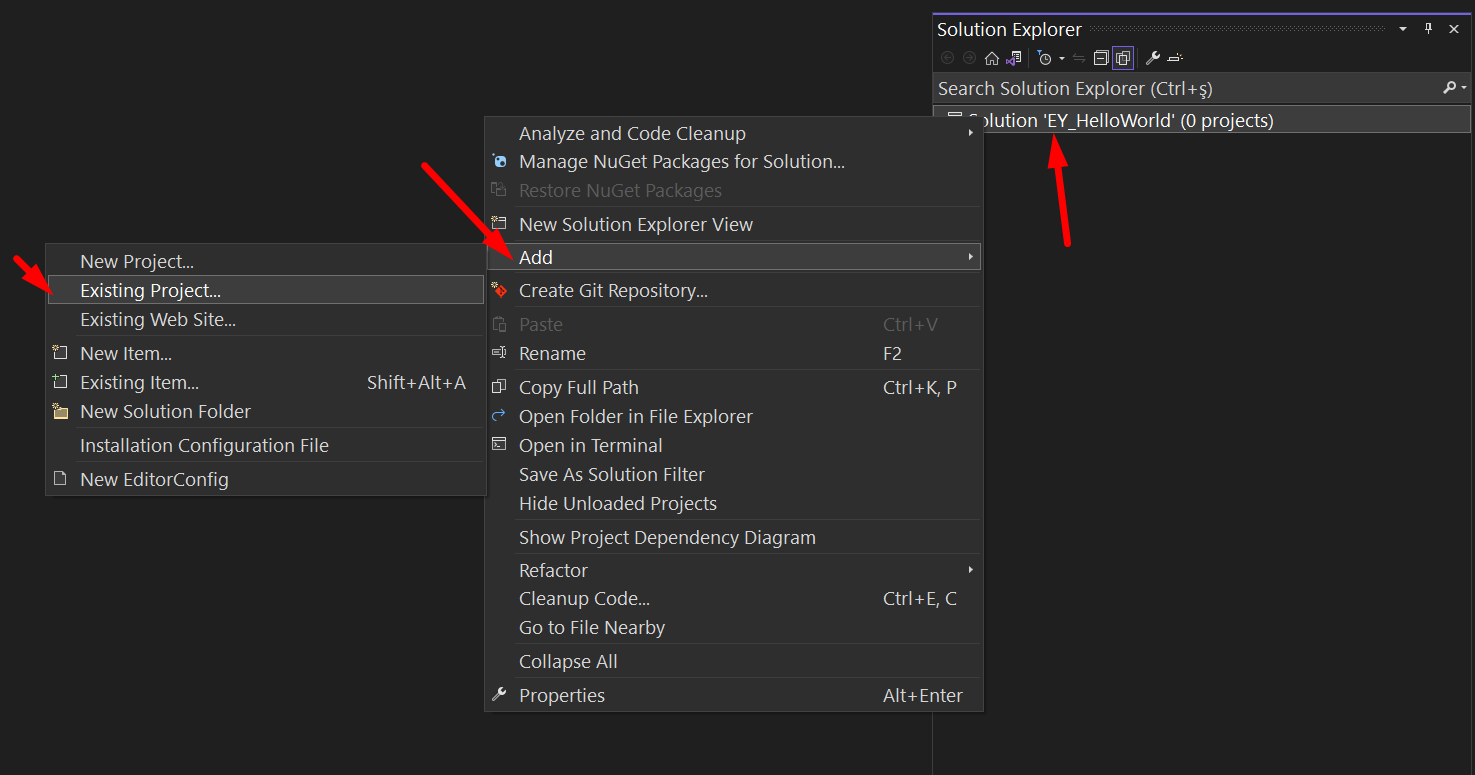Click the wrench Properties icon in the toolbar
The image size is (1475, 775).
pyautogui.click(x=1153, y=58)
